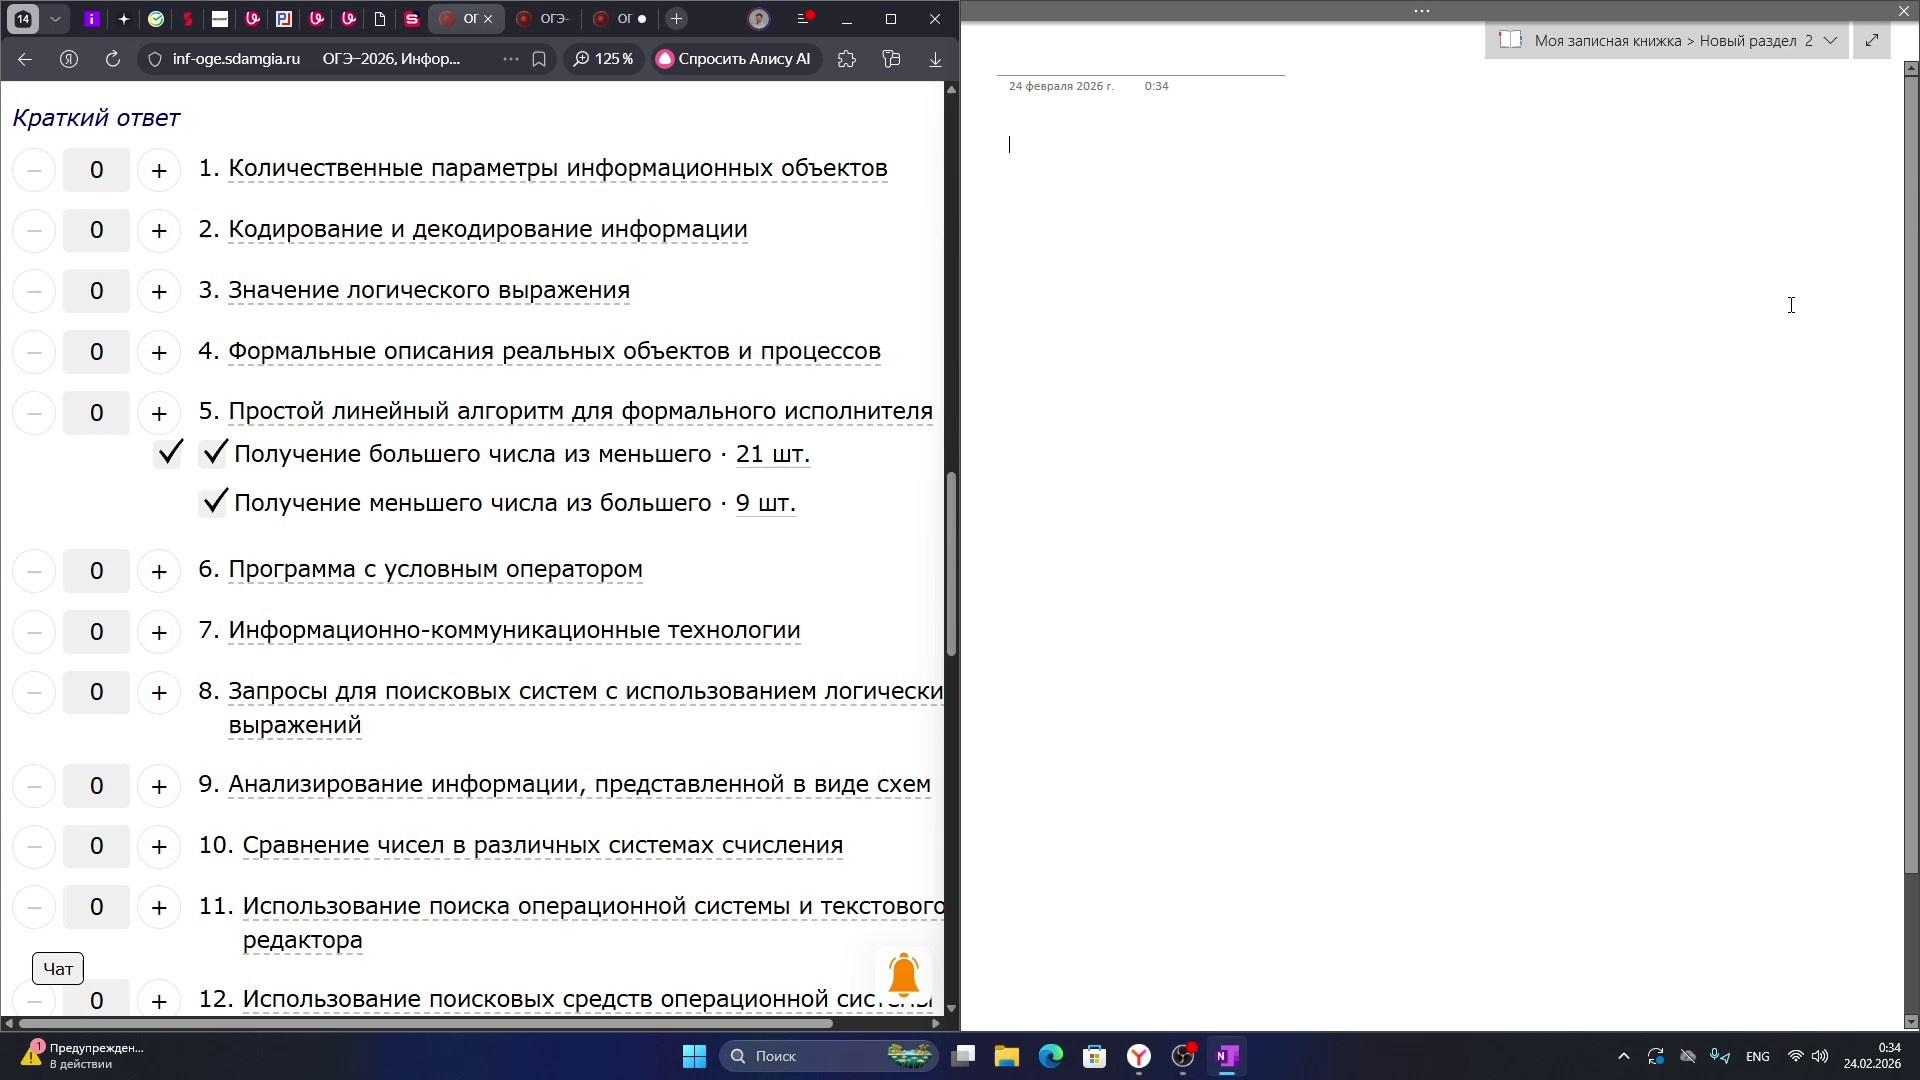1920x1080 pixels.
Task: Toggle the outer checkmark beside topic 5
Action: [168, 452]
